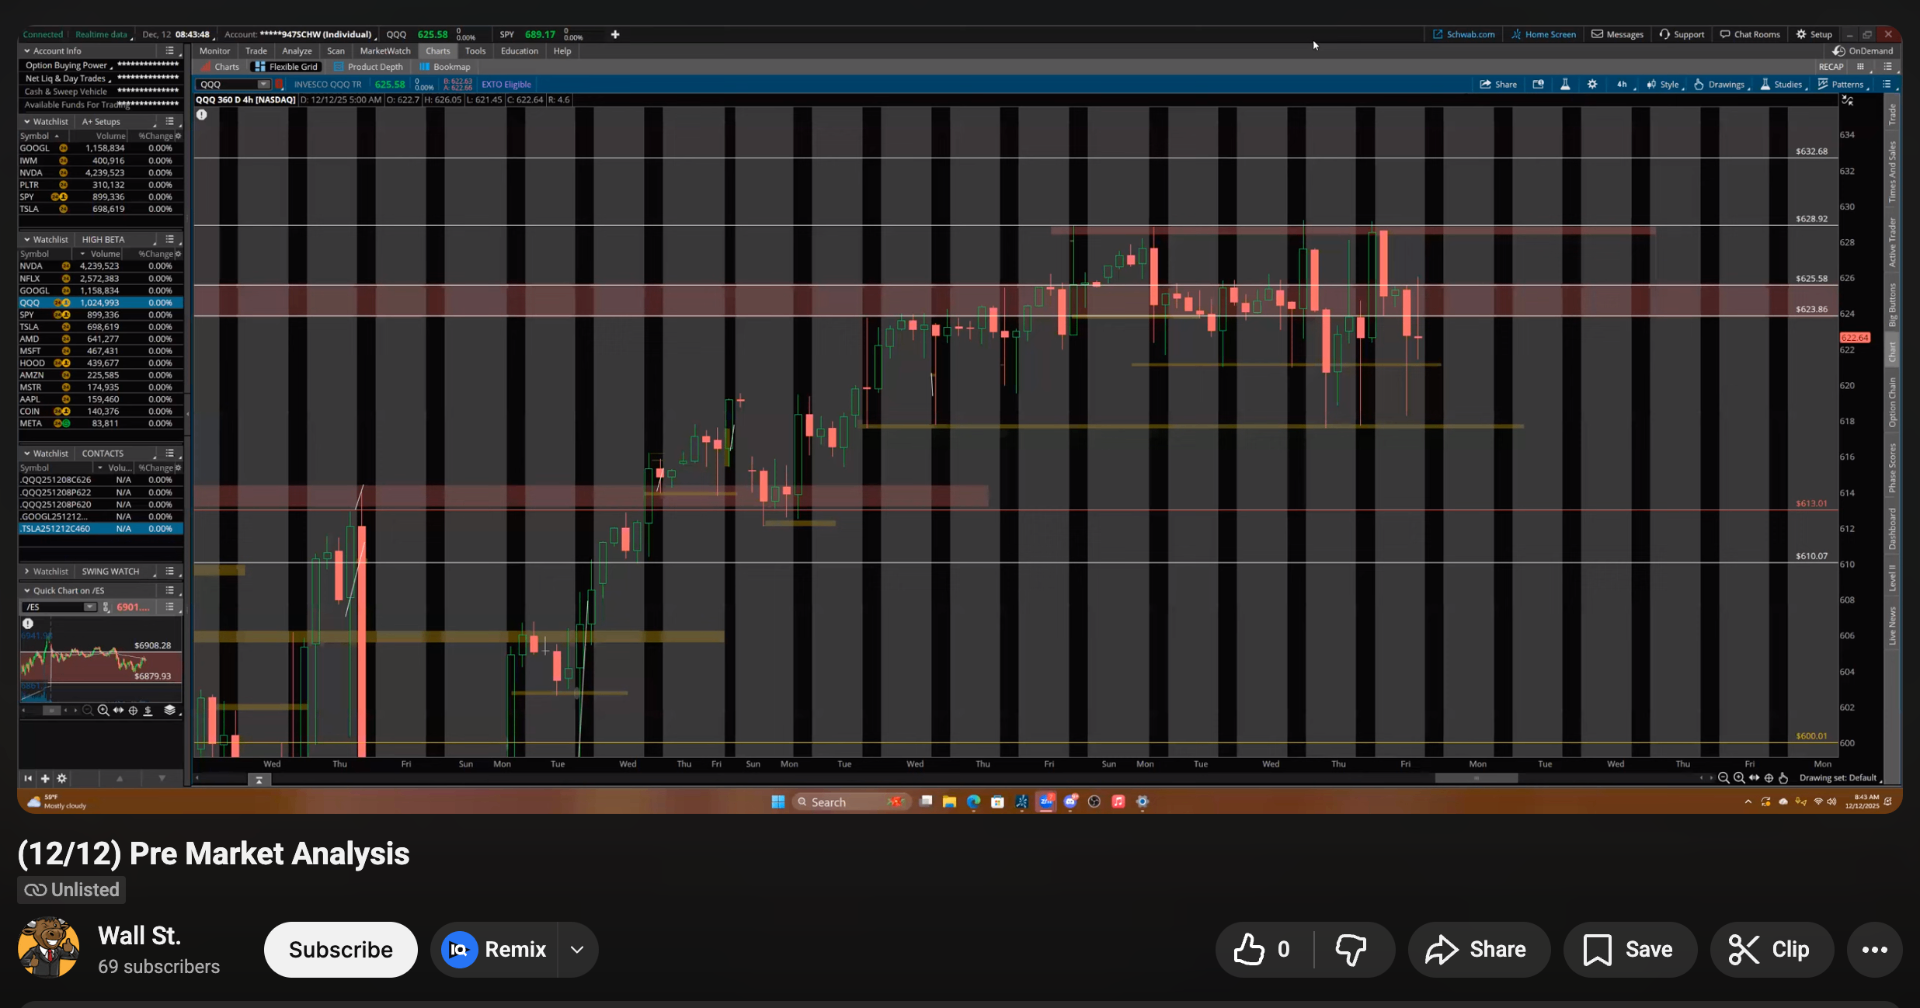Open Support from top bar
The height and width of the screenshot is (1008, 1920).
click(x=1682, y=34)
